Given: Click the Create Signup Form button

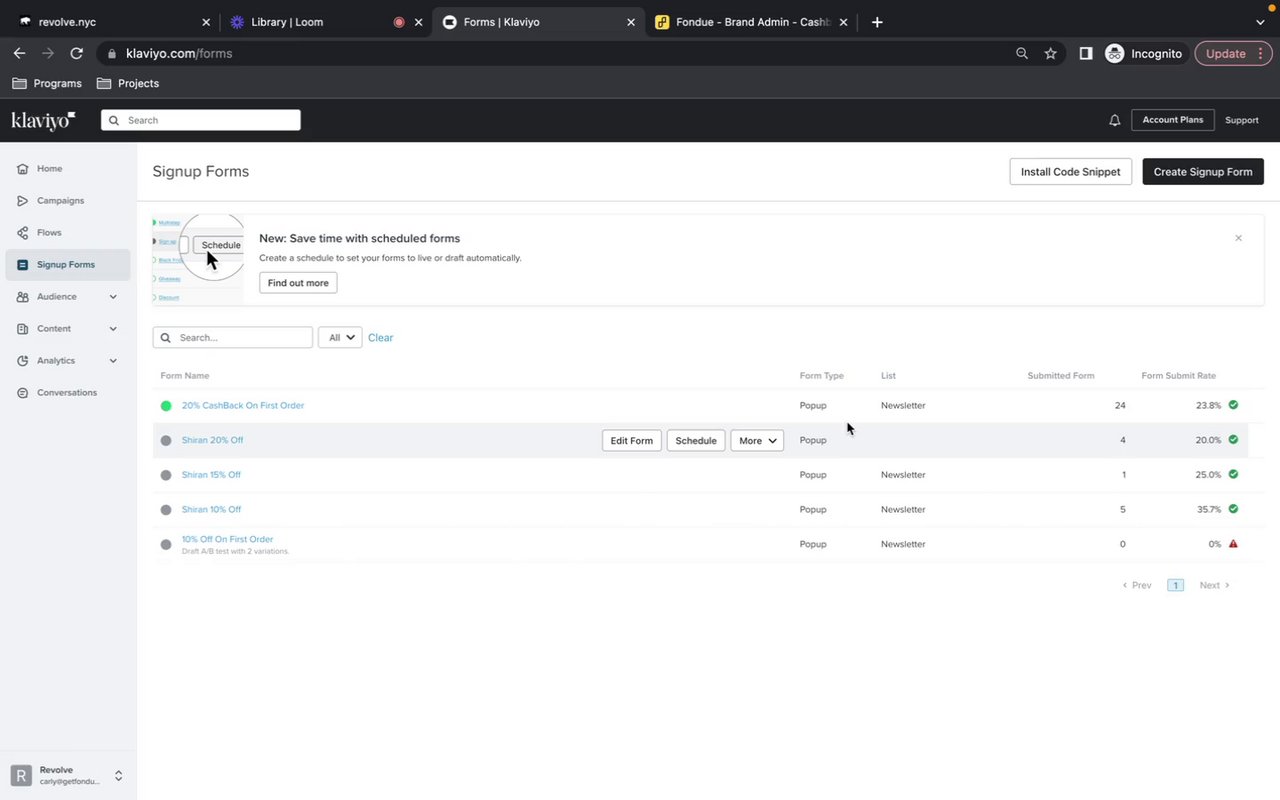Looking at the screenshot, I should point(1202,171).
